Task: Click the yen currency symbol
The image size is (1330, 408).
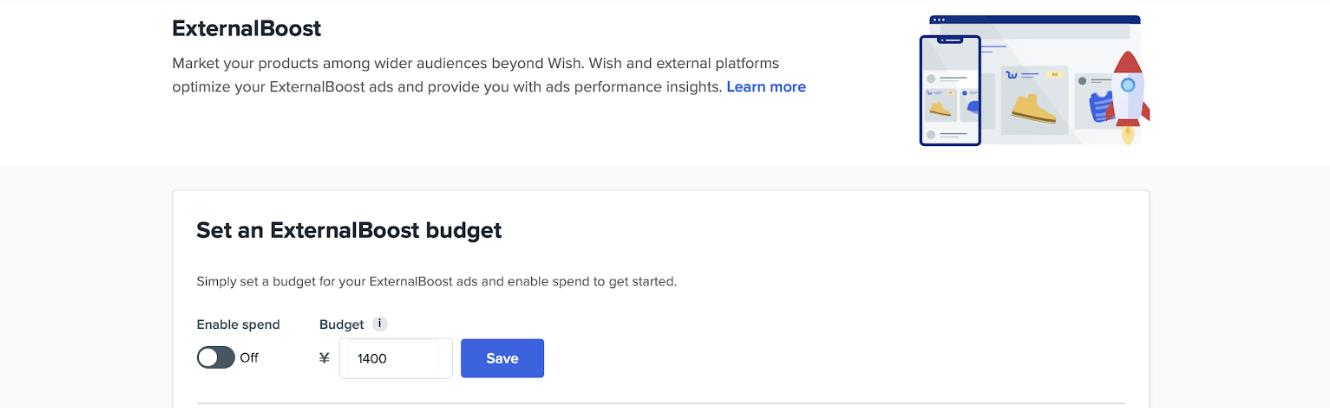Action: (x=324, y=358)
